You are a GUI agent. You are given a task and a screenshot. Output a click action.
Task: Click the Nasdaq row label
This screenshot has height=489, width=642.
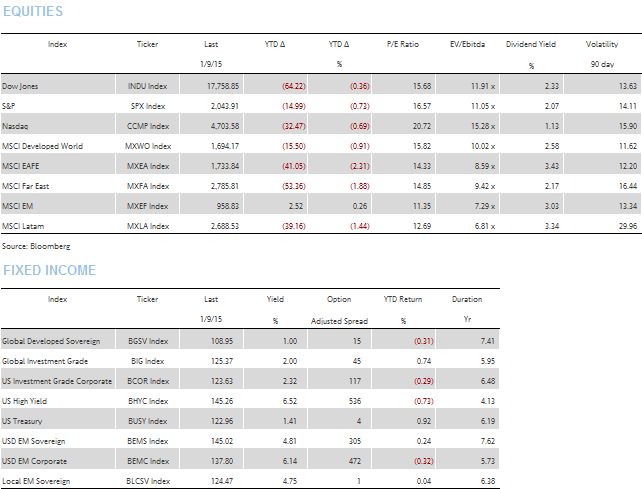(x=16, y=125)
